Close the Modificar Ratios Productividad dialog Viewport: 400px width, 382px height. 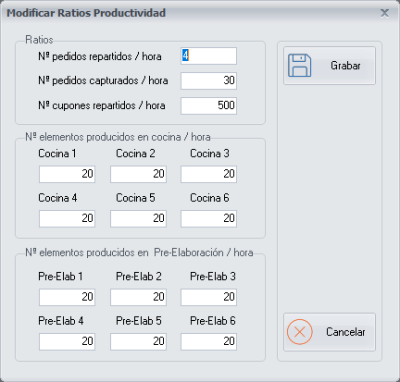click(385, 13)
